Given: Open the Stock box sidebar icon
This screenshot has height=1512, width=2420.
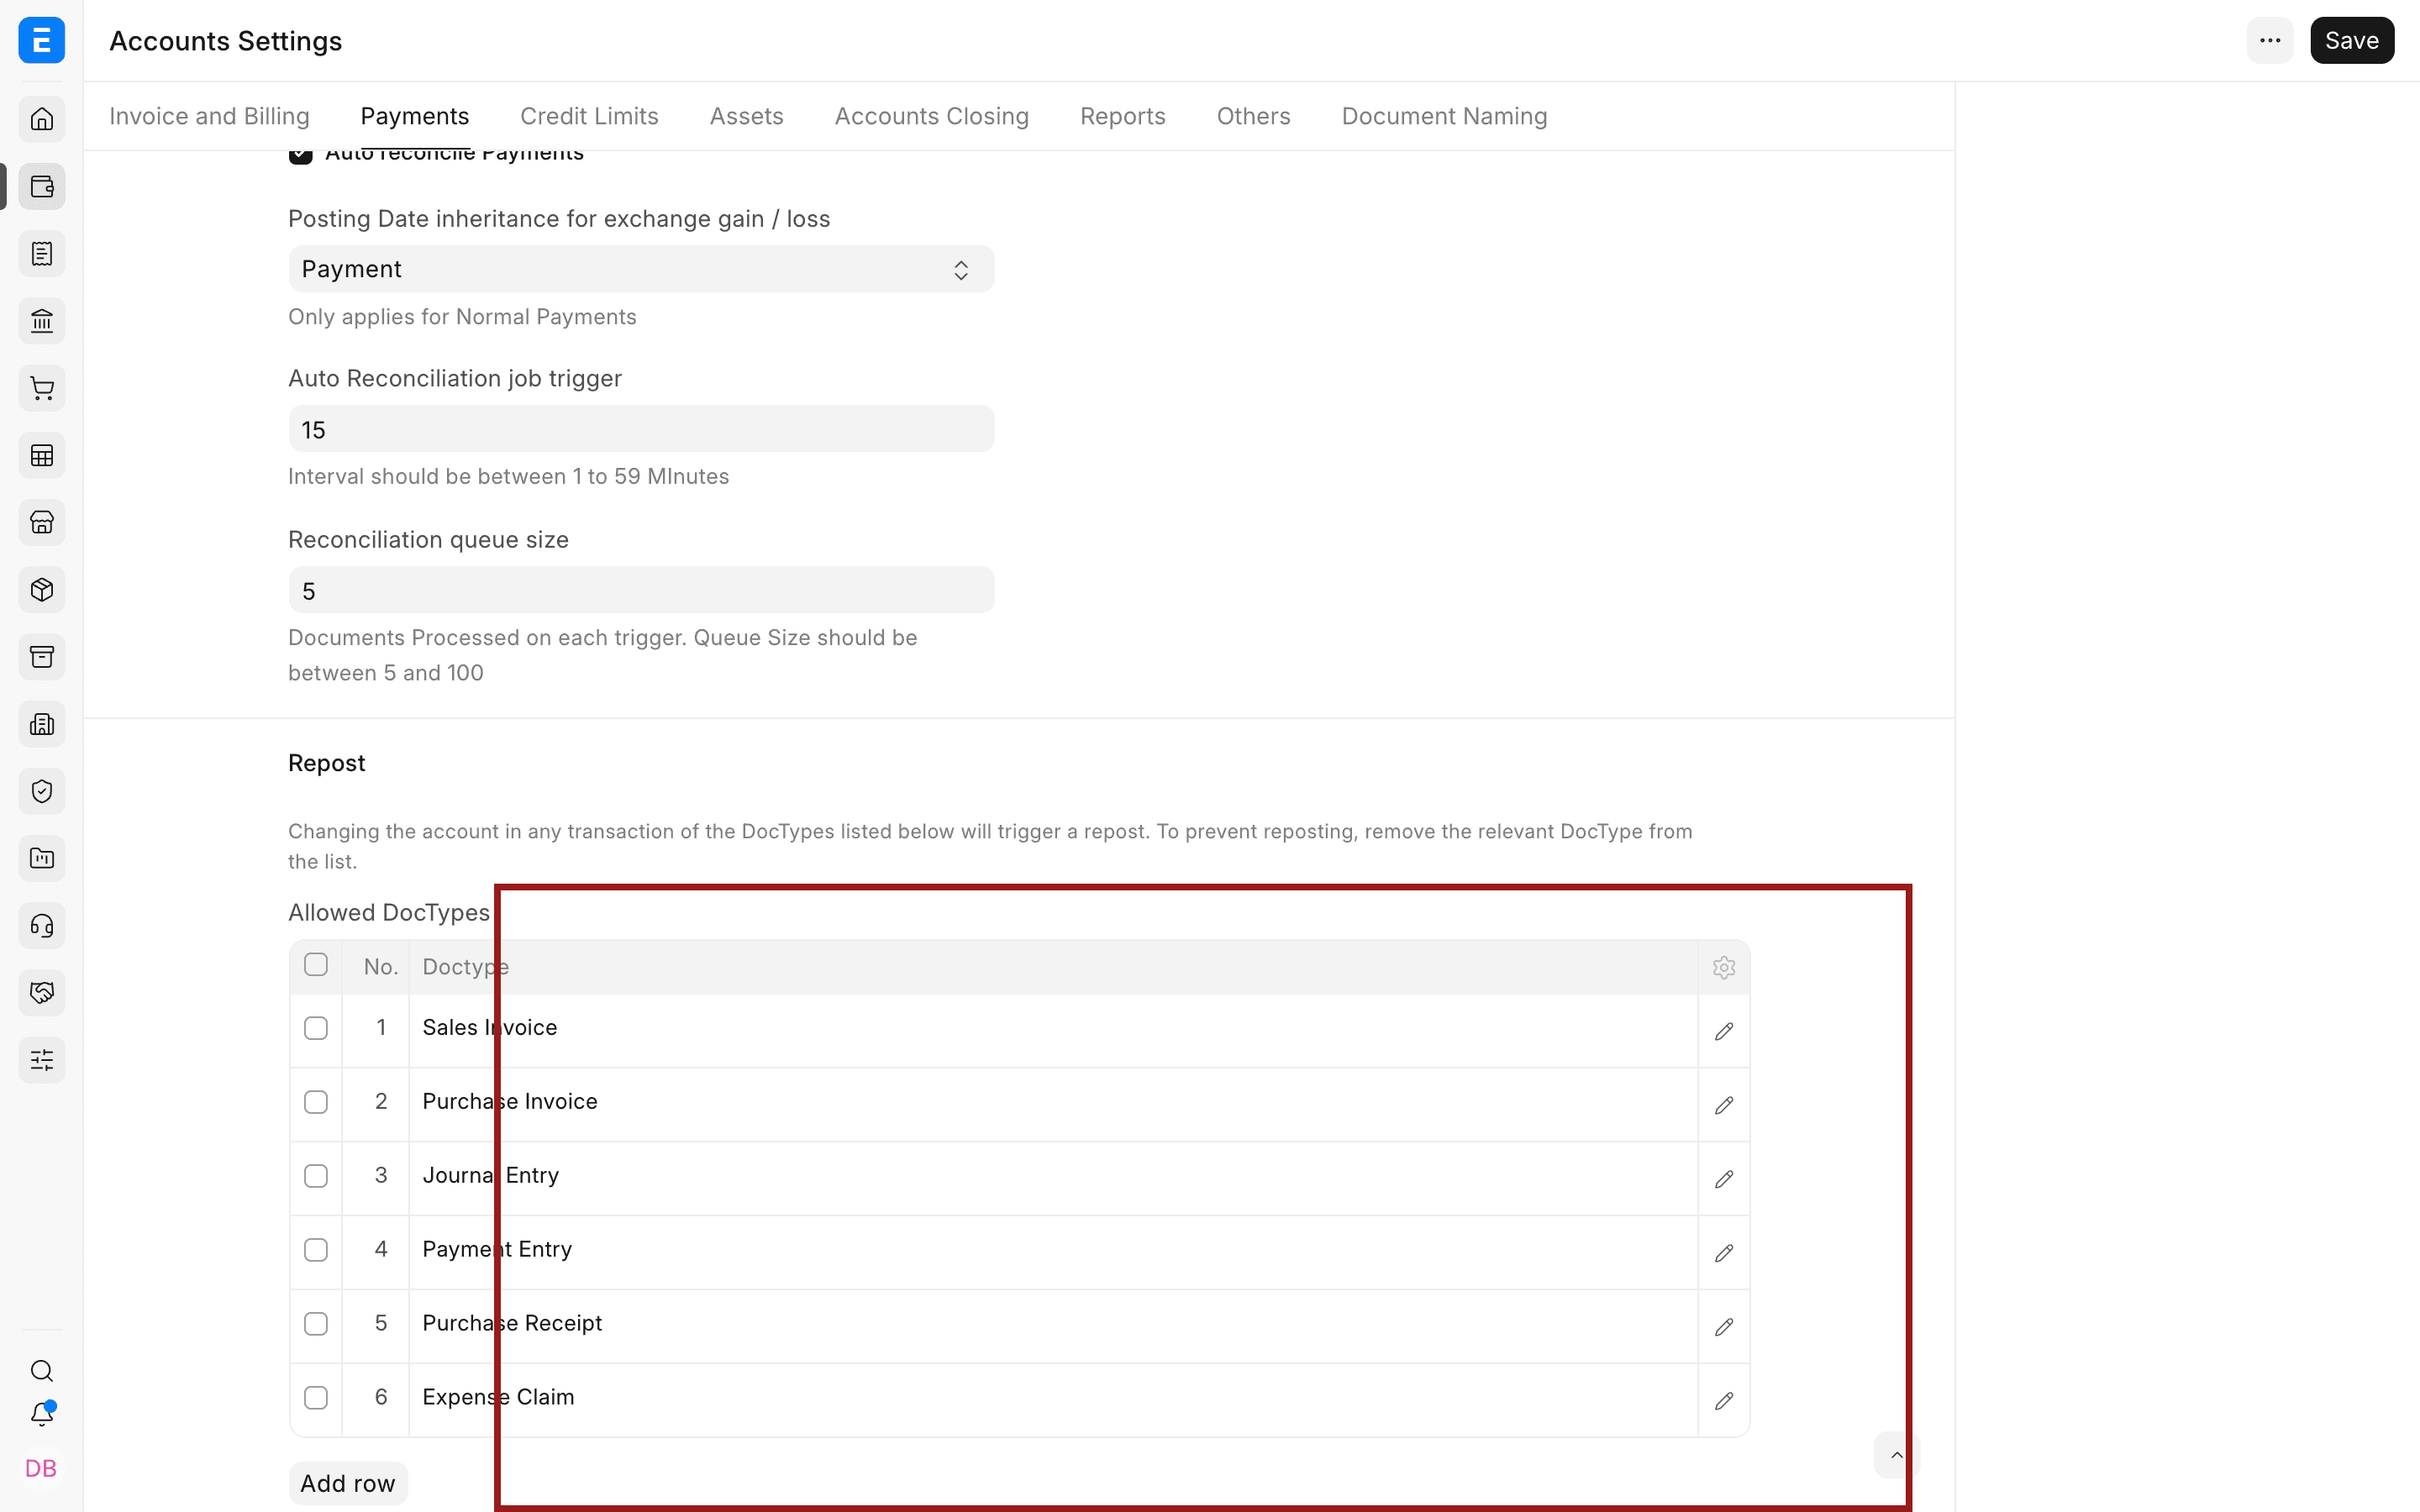Looking at the screenshot, I should tap(41, 589).
